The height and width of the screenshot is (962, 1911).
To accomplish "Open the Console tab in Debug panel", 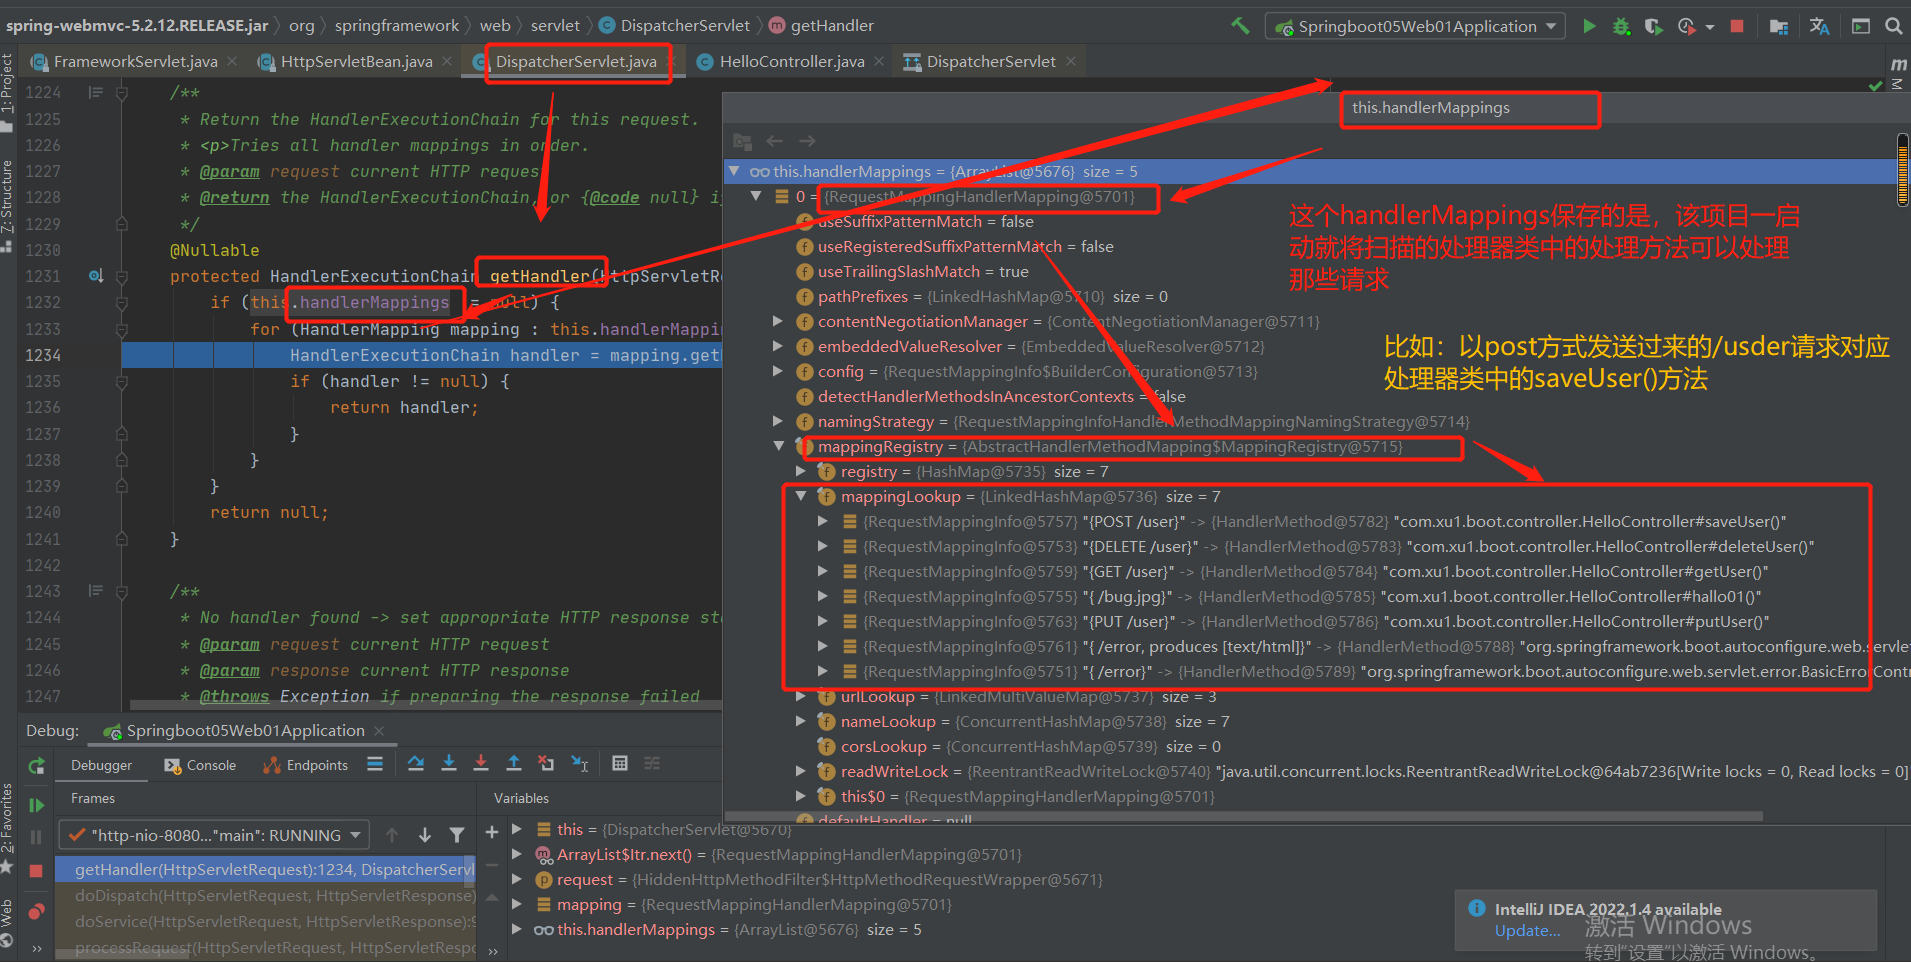I will point(200,765).
